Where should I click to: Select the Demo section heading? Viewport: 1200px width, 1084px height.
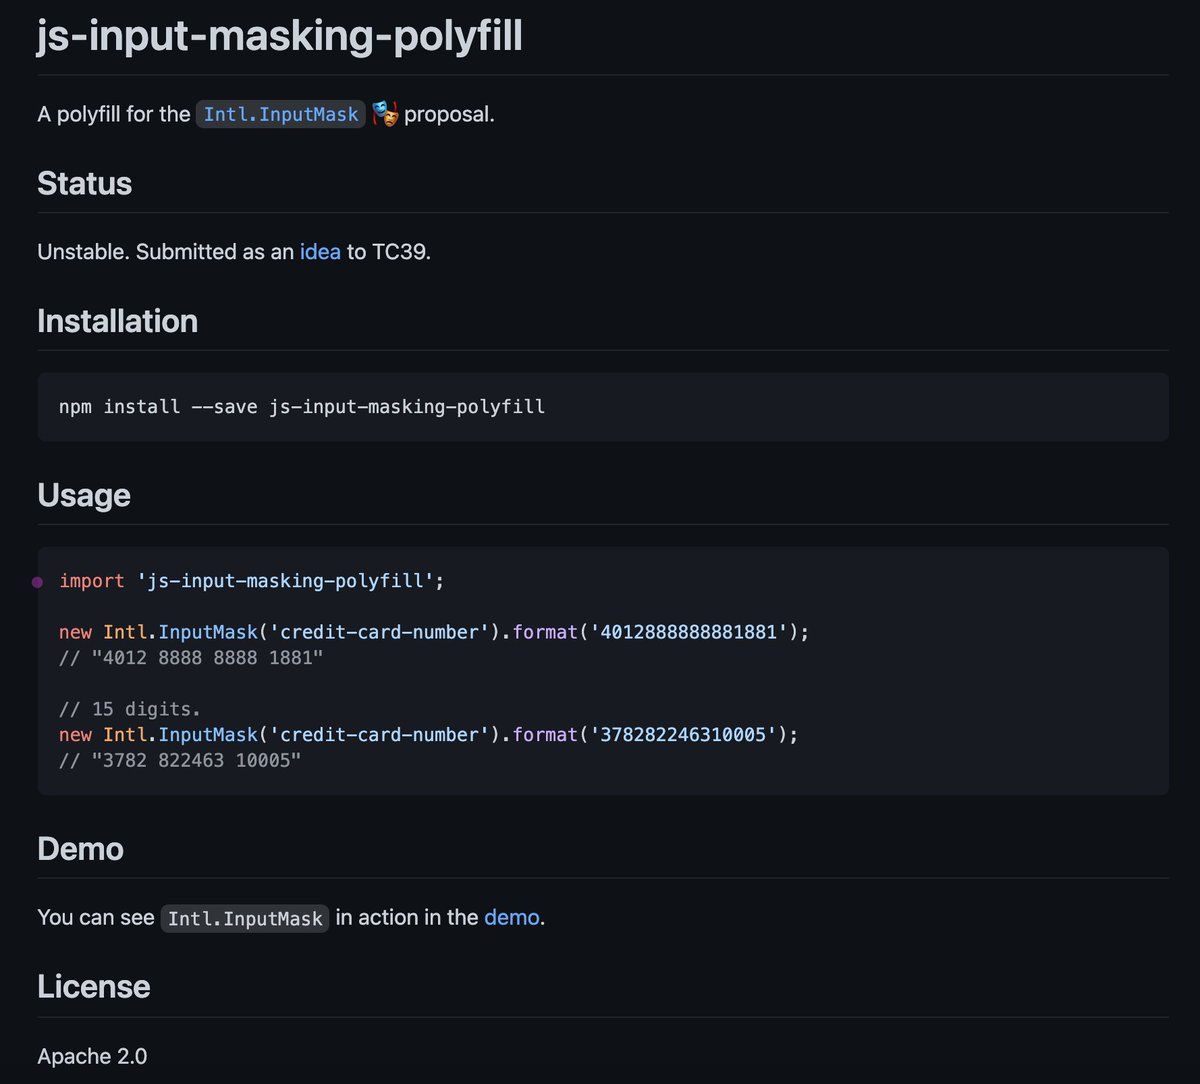point(80,849)
